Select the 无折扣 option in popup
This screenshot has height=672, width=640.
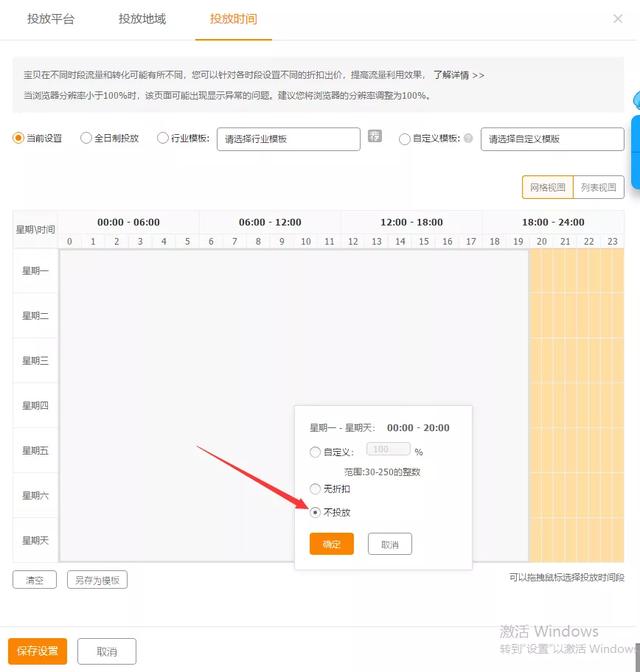316,489
